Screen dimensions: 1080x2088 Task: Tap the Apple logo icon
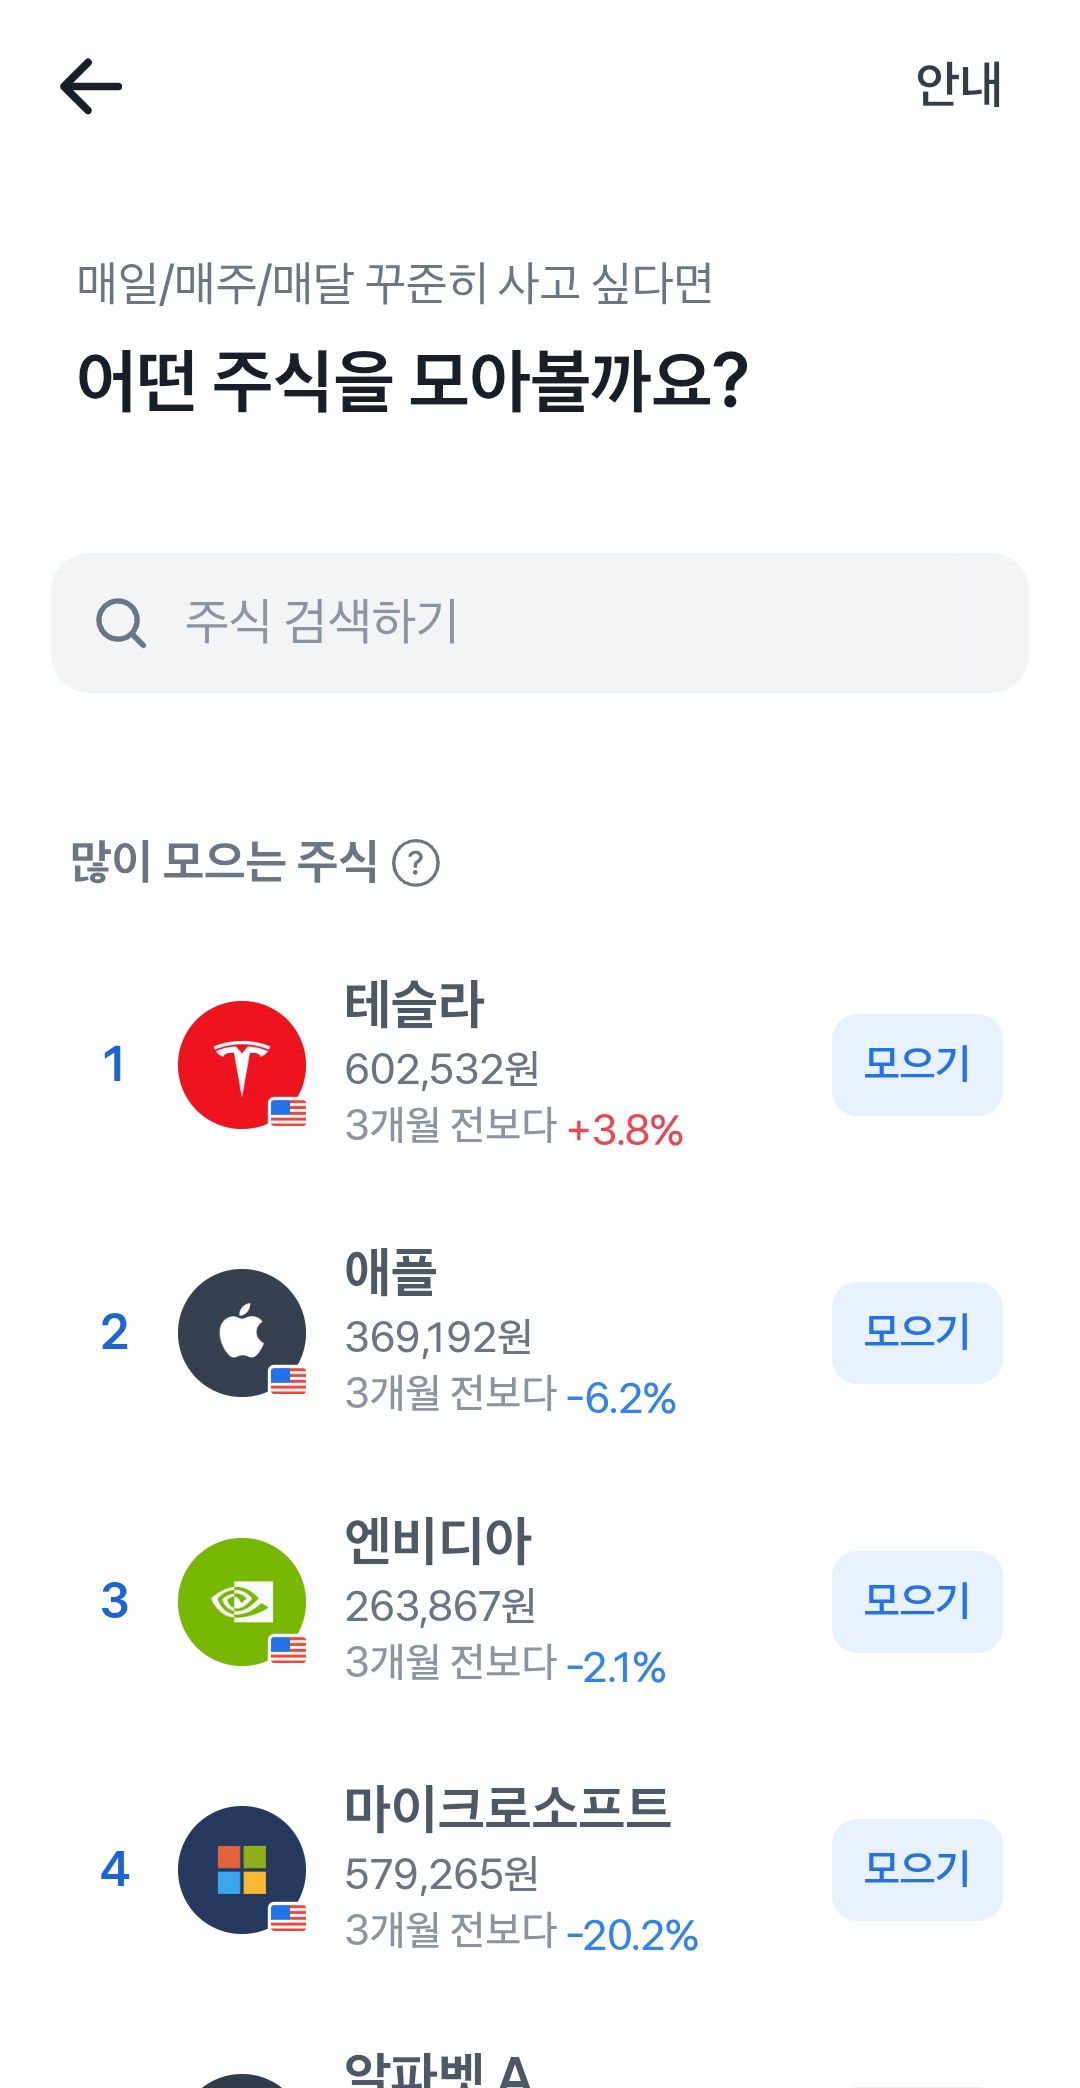point(242,1333)
